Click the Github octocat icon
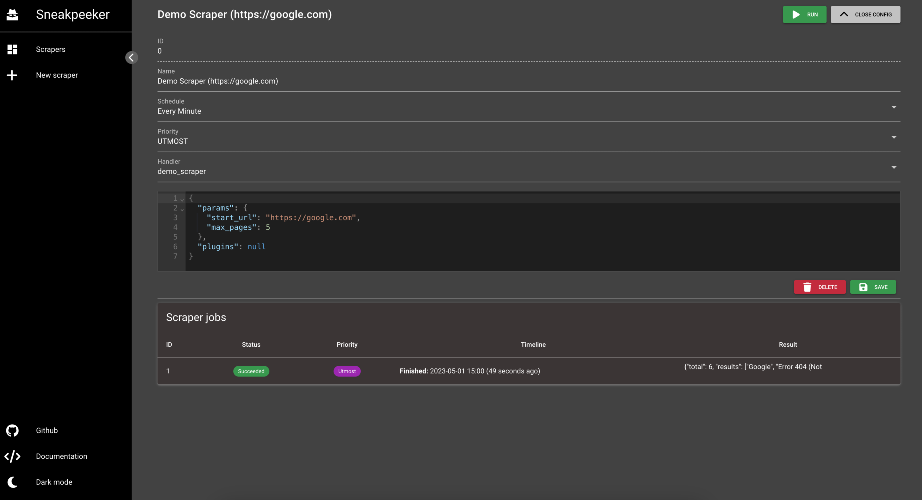Image resolution: width=922 pixels, height=500 pixels. click(12, 431)
